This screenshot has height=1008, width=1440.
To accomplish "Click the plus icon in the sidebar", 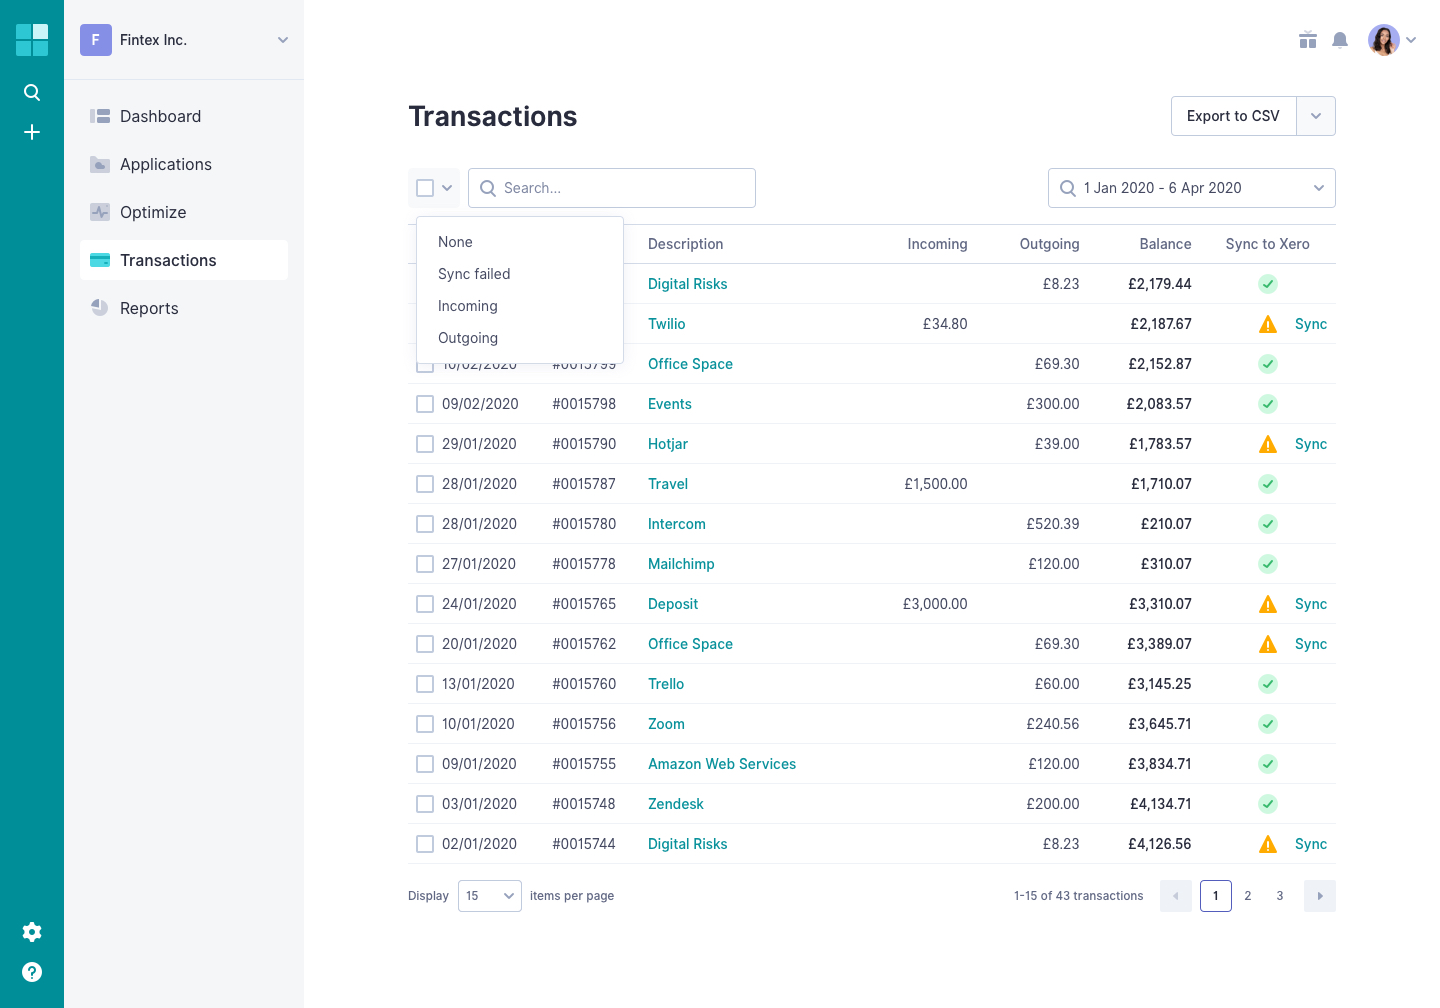I will click(31, 131).
